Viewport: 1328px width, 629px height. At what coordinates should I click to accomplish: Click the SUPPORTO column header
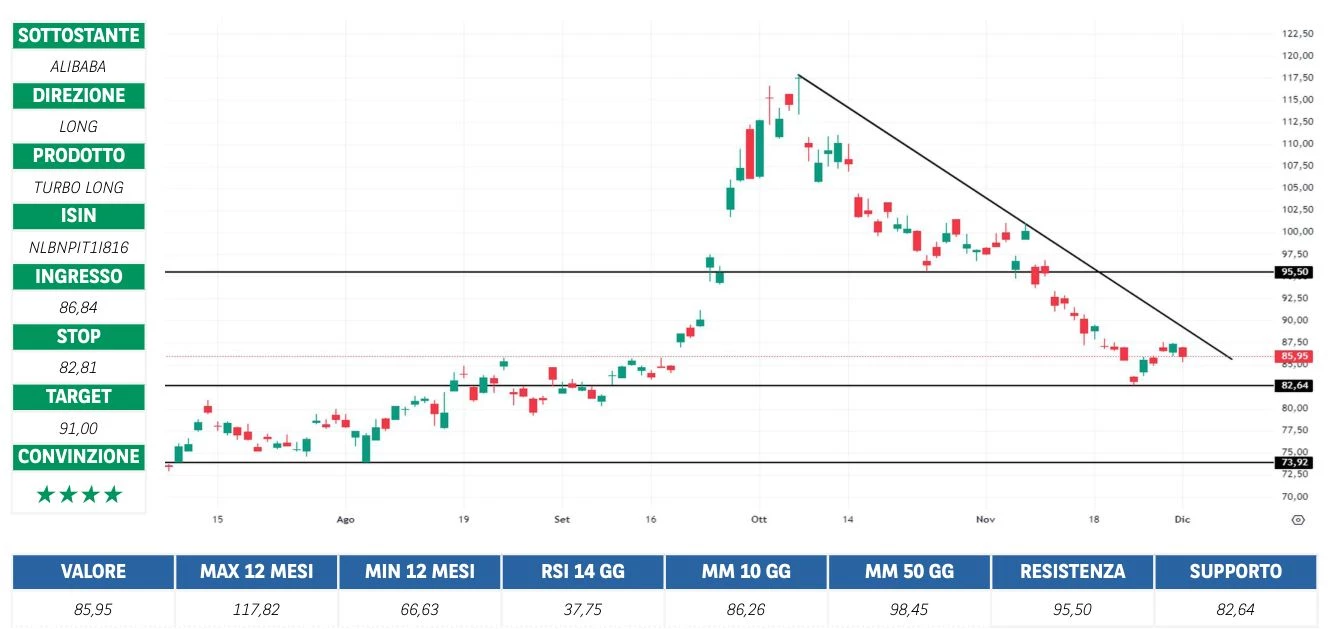[x=1235, y=572]
